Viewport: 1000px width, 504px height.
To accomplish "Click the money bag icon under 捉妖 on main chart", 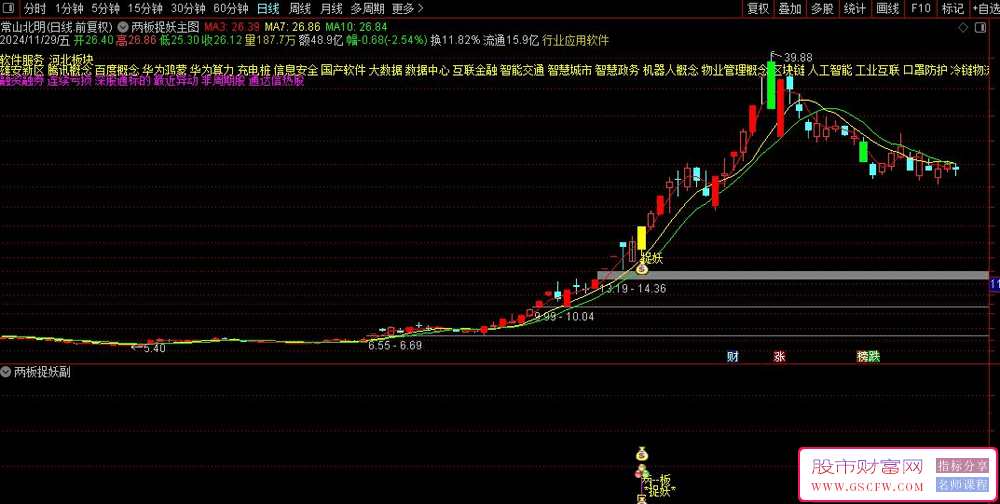I will (x=642, y=270).
